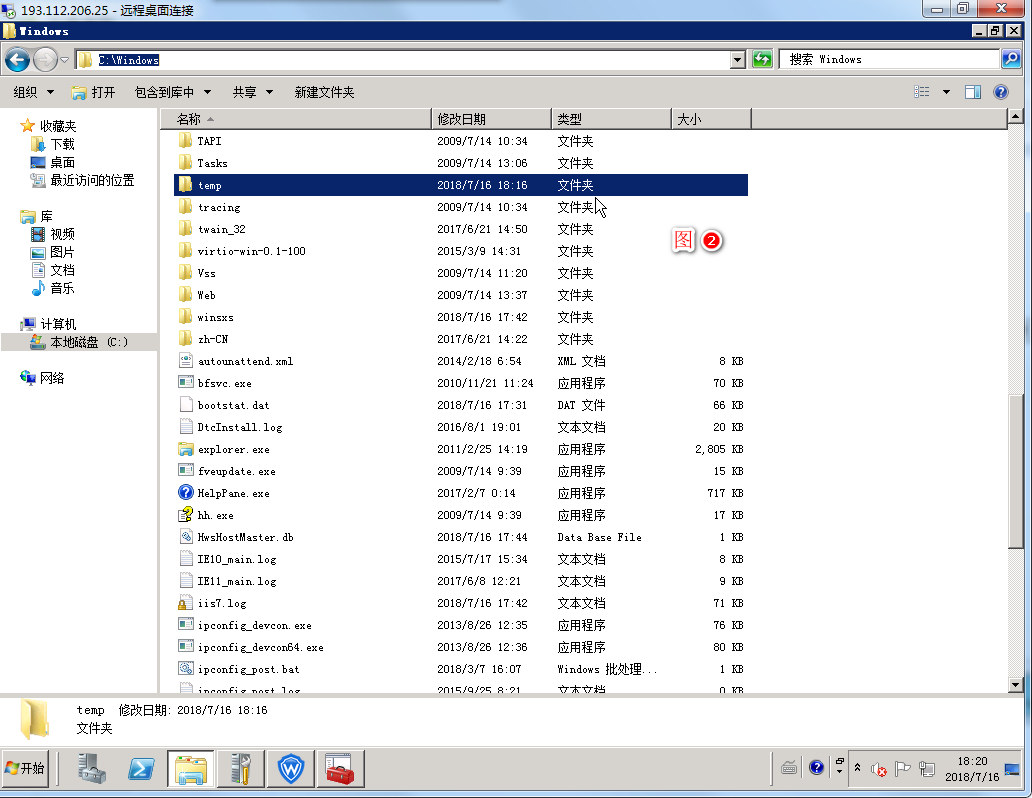
Task: Click the Server Manager taskbar icon
Action: [x=91, y=769]
